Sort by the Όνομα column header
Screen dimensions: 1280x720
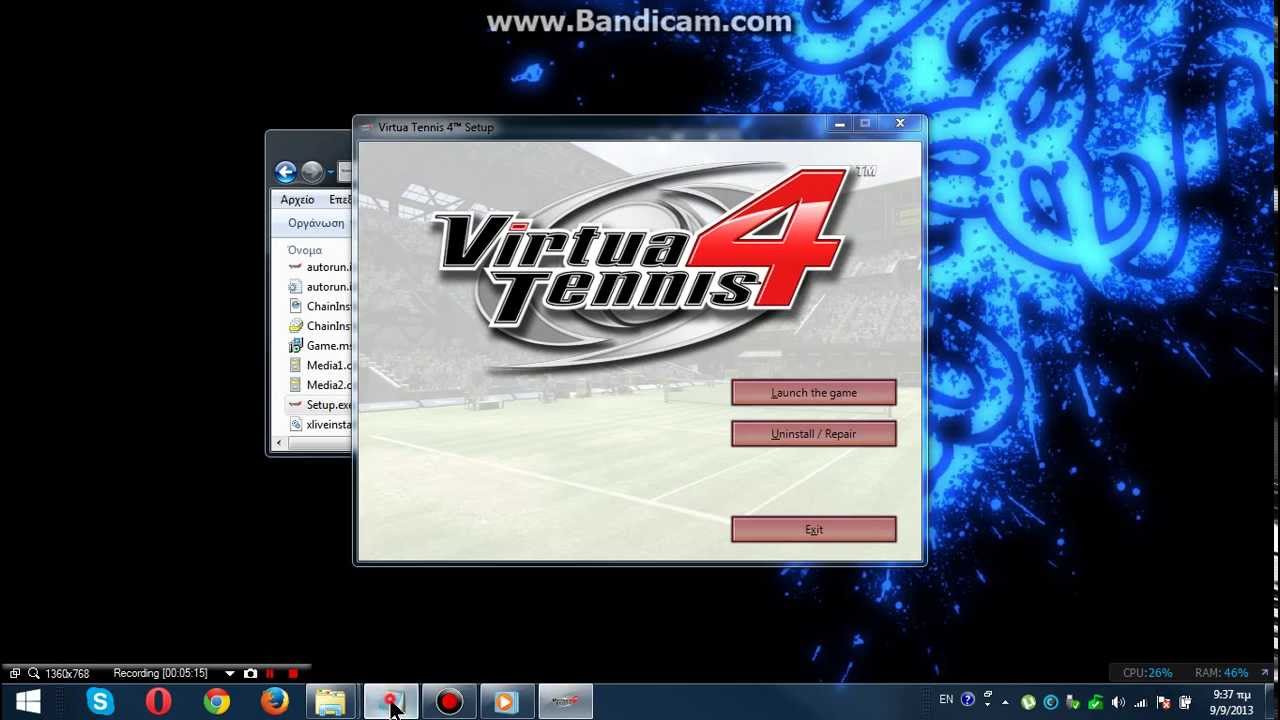pyautogui.click(x=305, y=250)
